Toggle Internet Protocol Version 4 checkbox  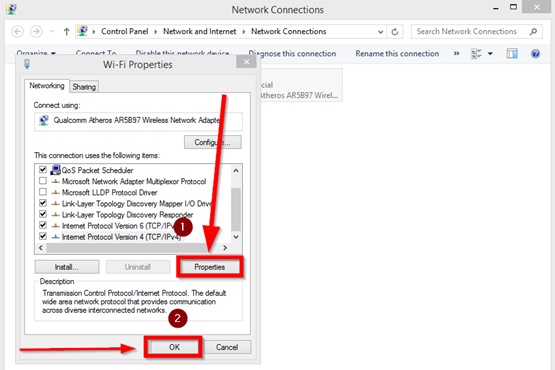pos(43,236)
